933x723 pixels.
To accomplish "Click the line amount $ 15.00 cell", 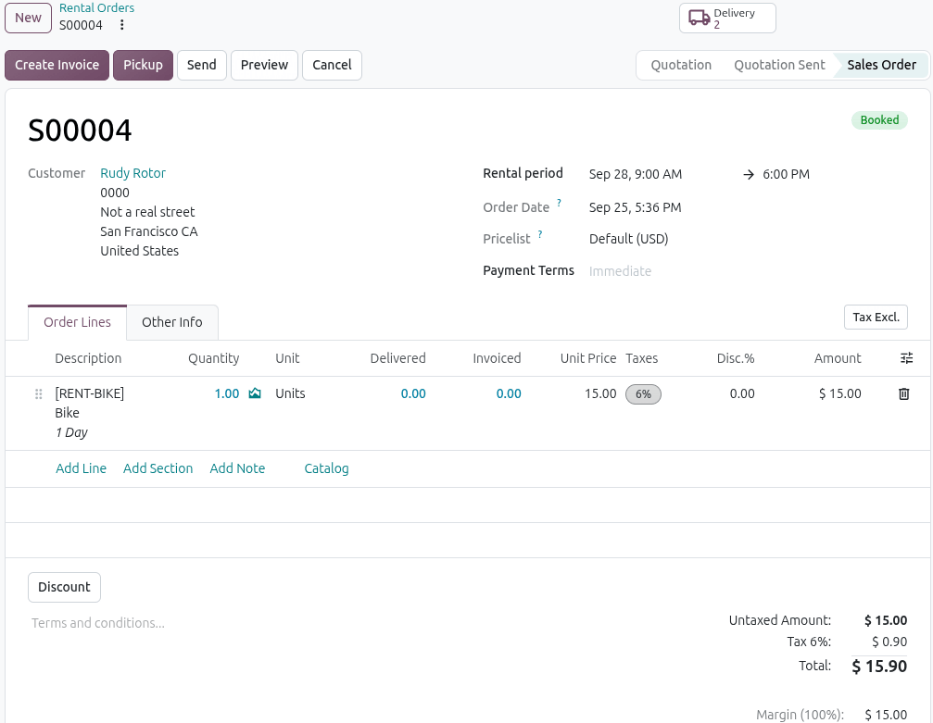I will click(x=840, y=394).
